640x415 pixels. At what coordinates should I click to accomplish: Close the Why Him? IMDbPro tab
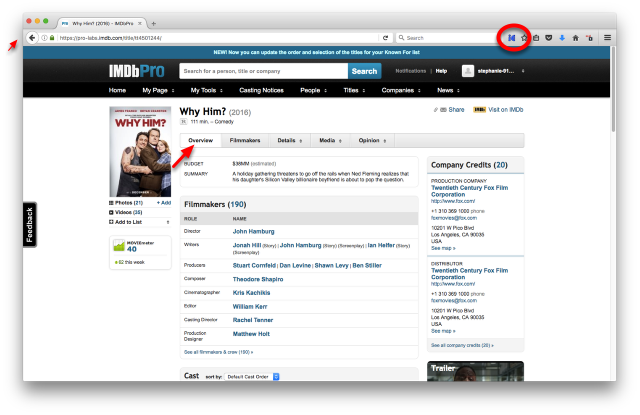click(140, 24)
